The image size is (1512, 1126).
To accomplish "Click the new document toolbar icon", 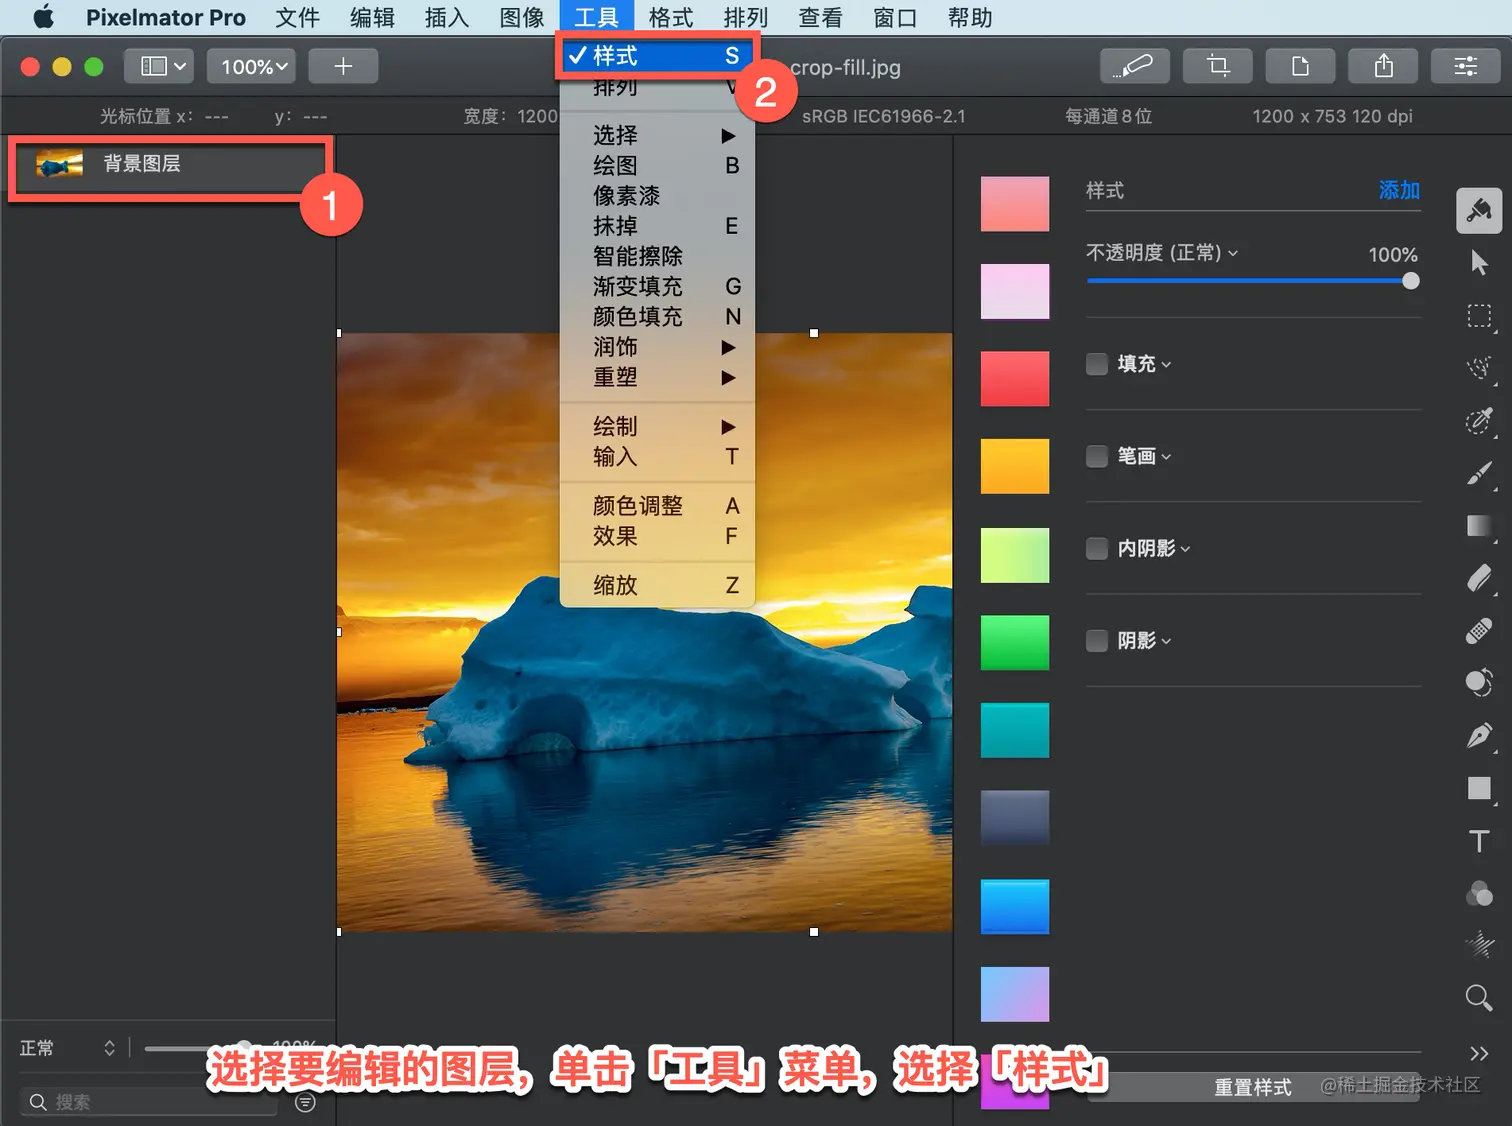I will 1300,66.
